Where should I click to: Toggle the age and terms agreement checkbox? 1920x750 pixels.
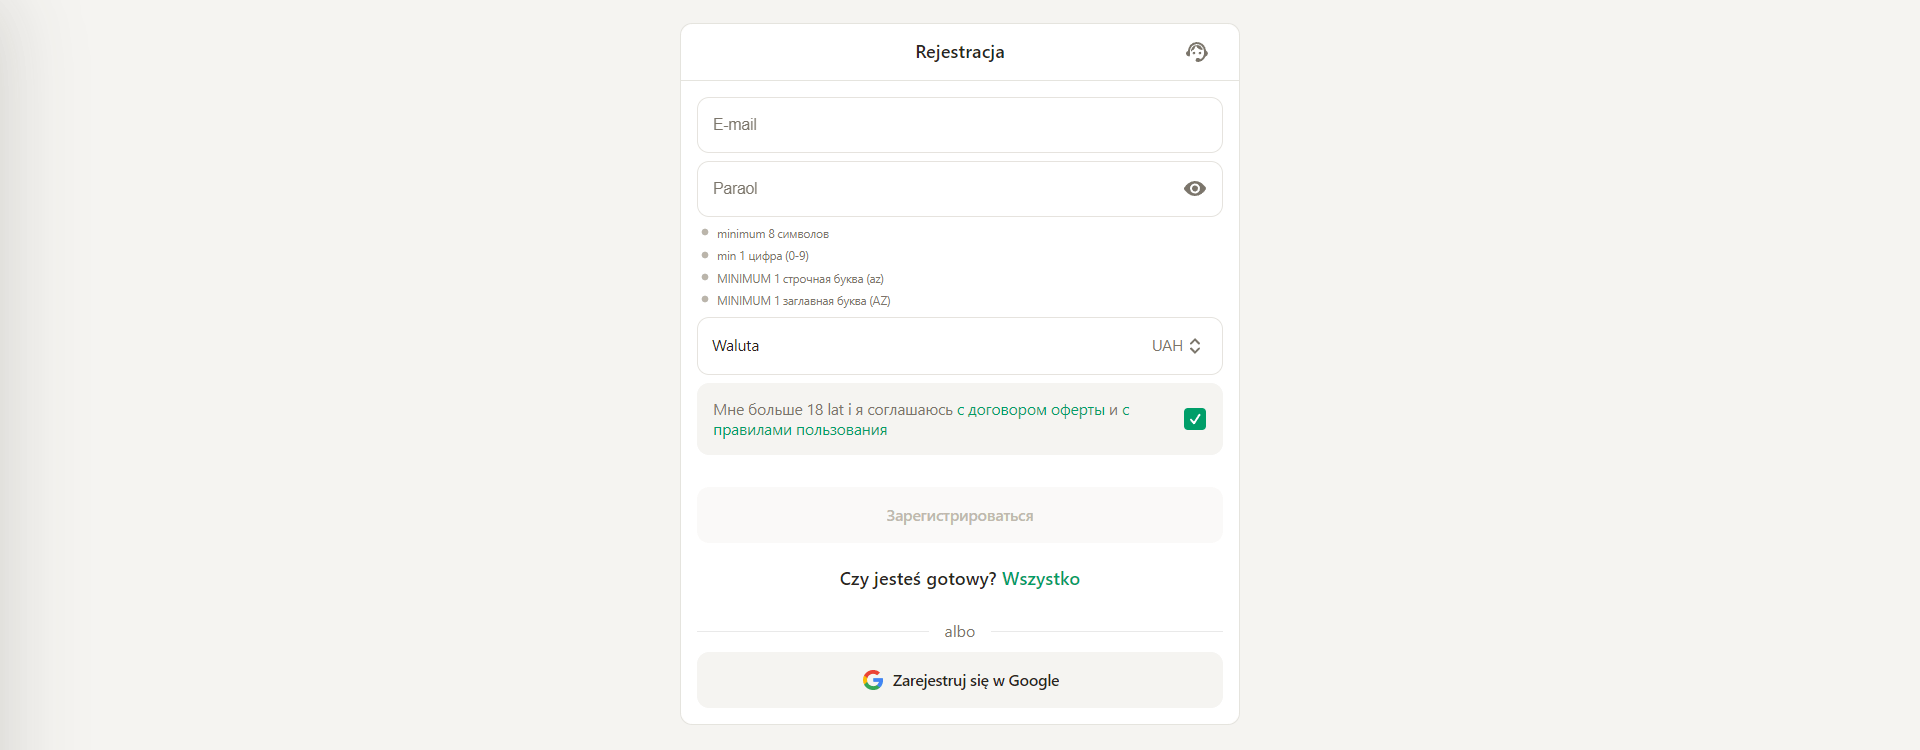tap(1194, 419)
